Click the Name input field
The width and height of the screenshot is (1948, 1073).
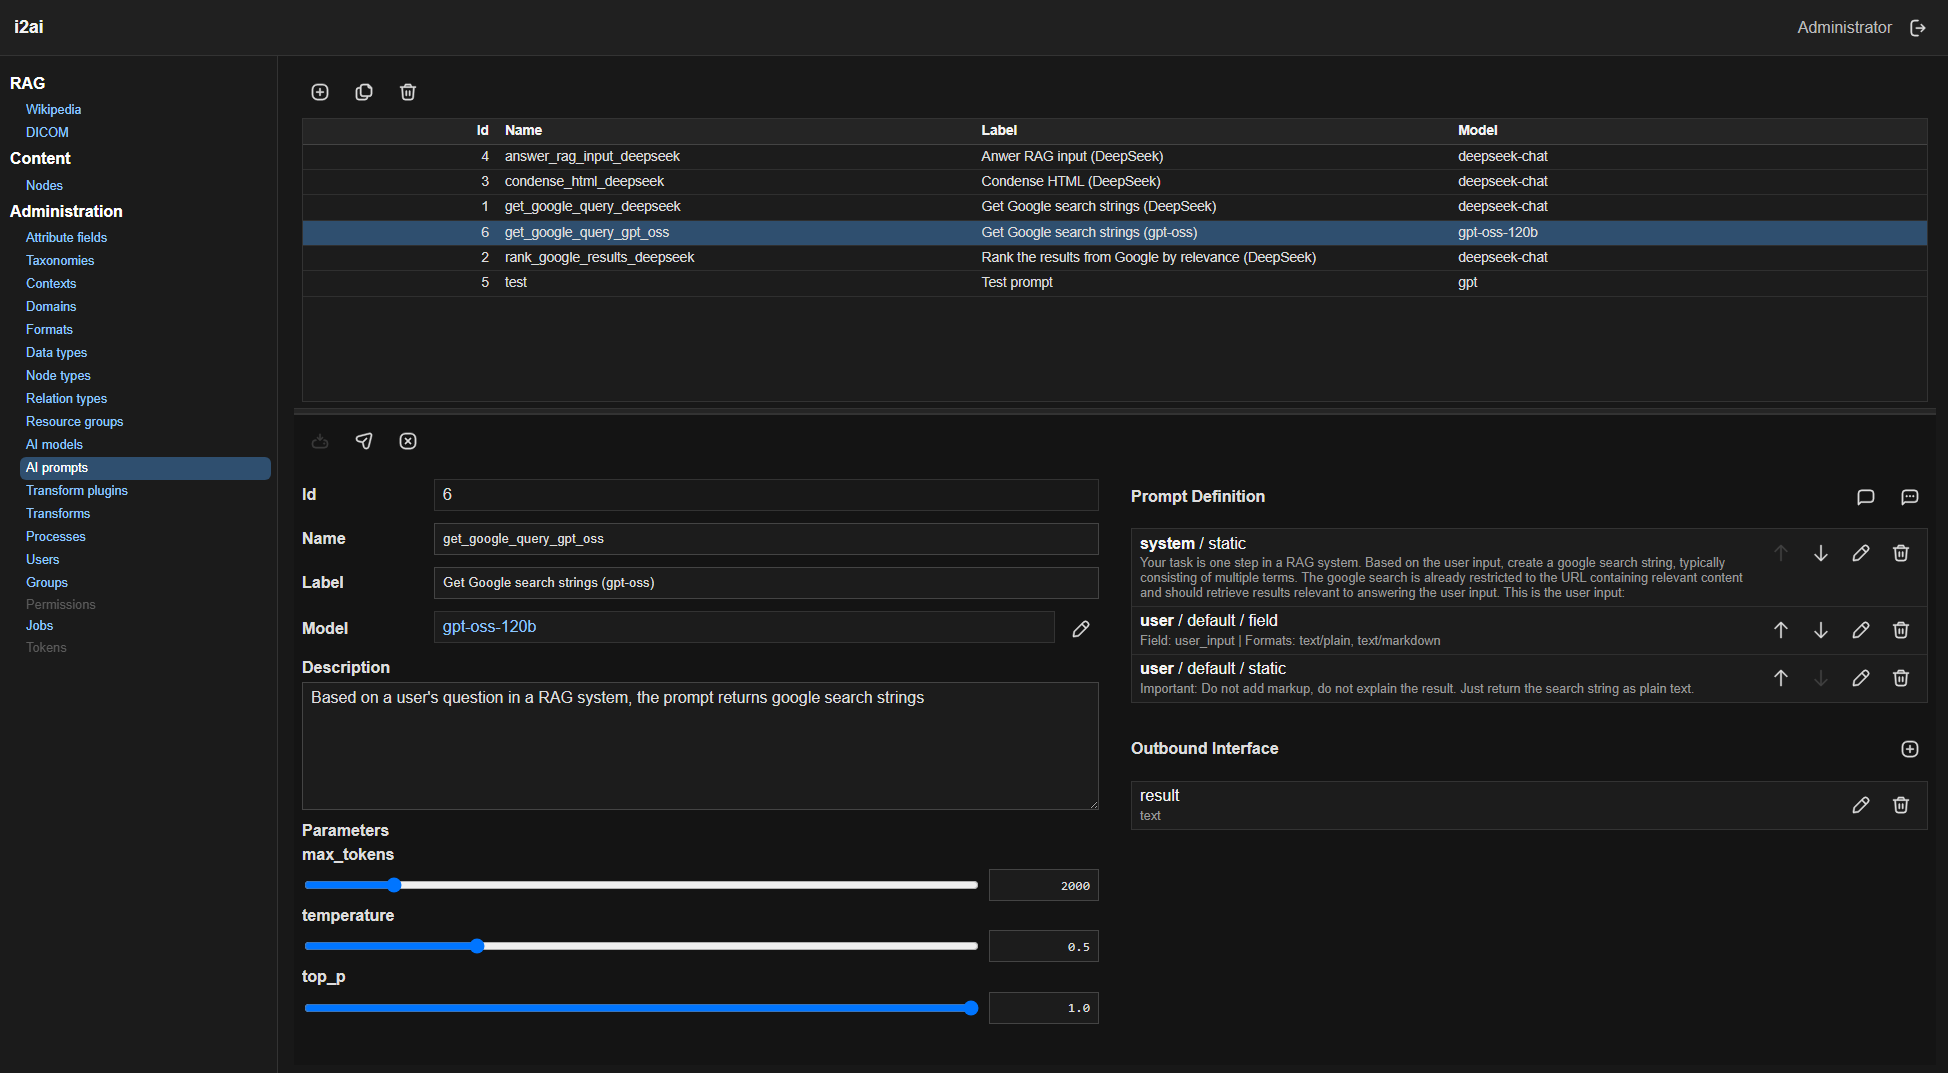tap(766, 539)
